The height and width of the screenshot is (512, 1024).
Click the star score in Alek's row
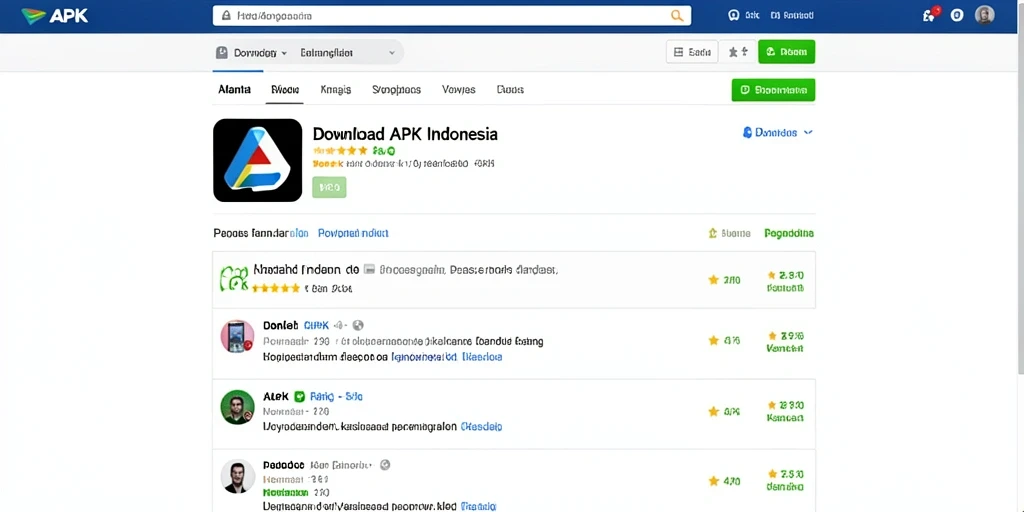[724, 411]
